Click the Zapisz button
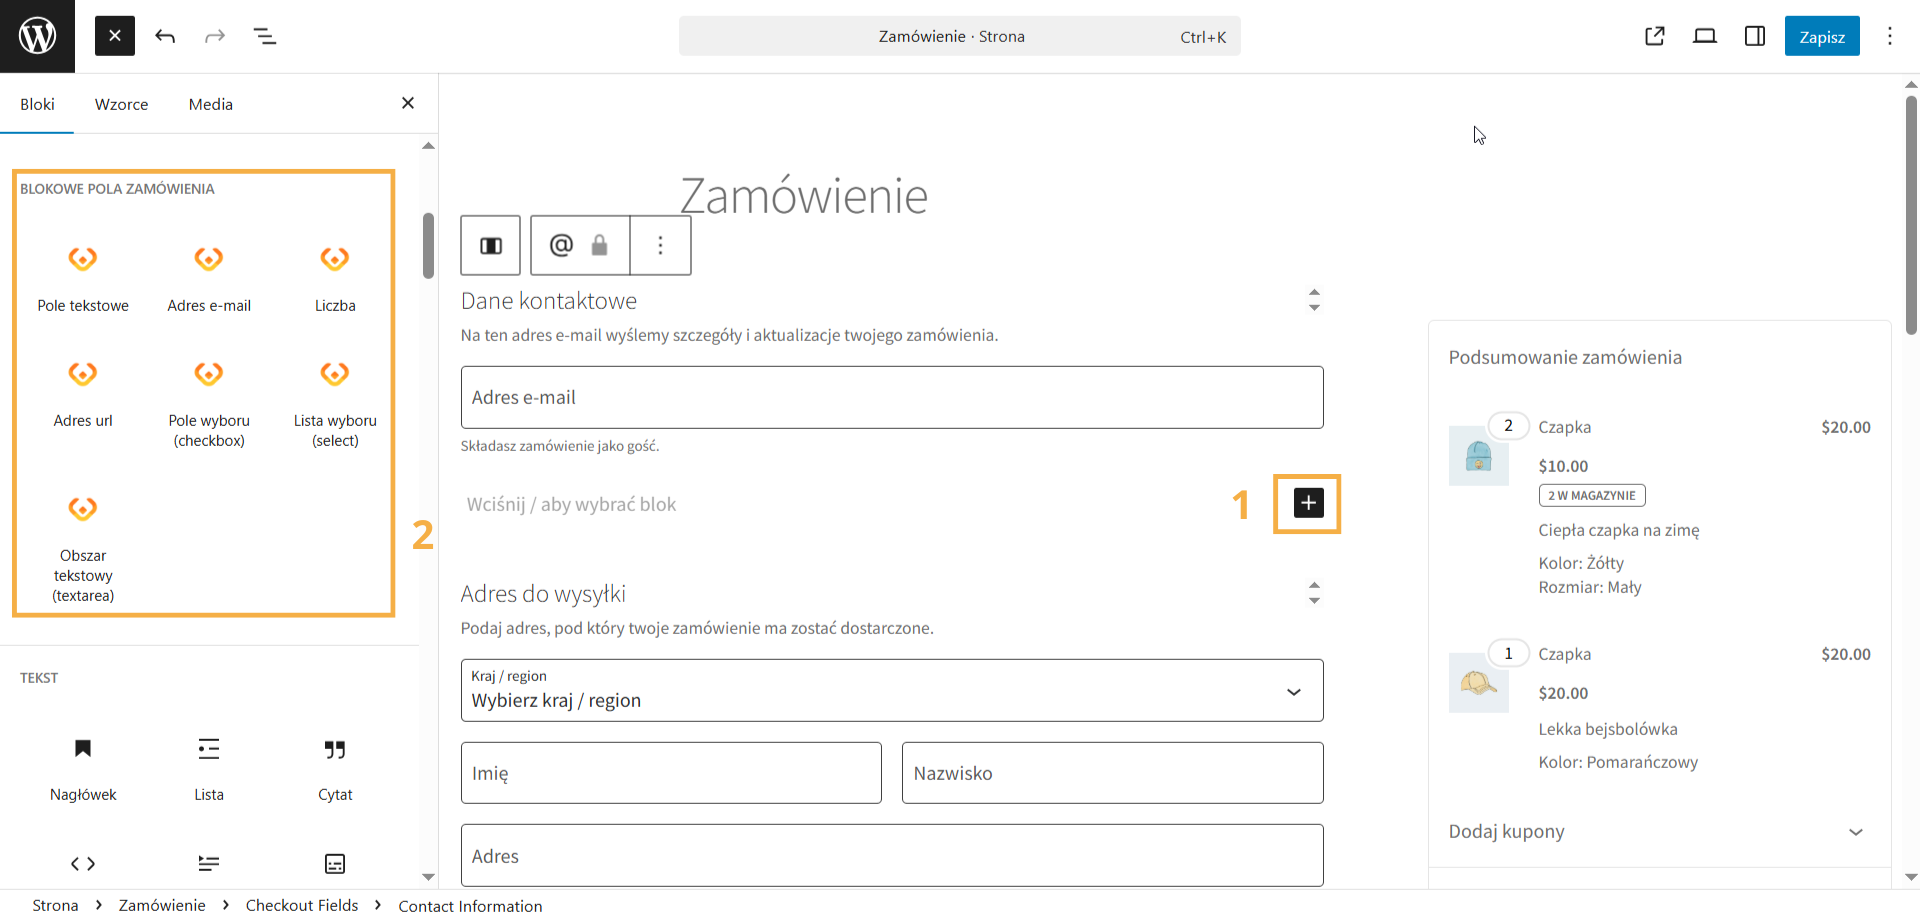This screenshot has height=922, width=1920. 1822,36
